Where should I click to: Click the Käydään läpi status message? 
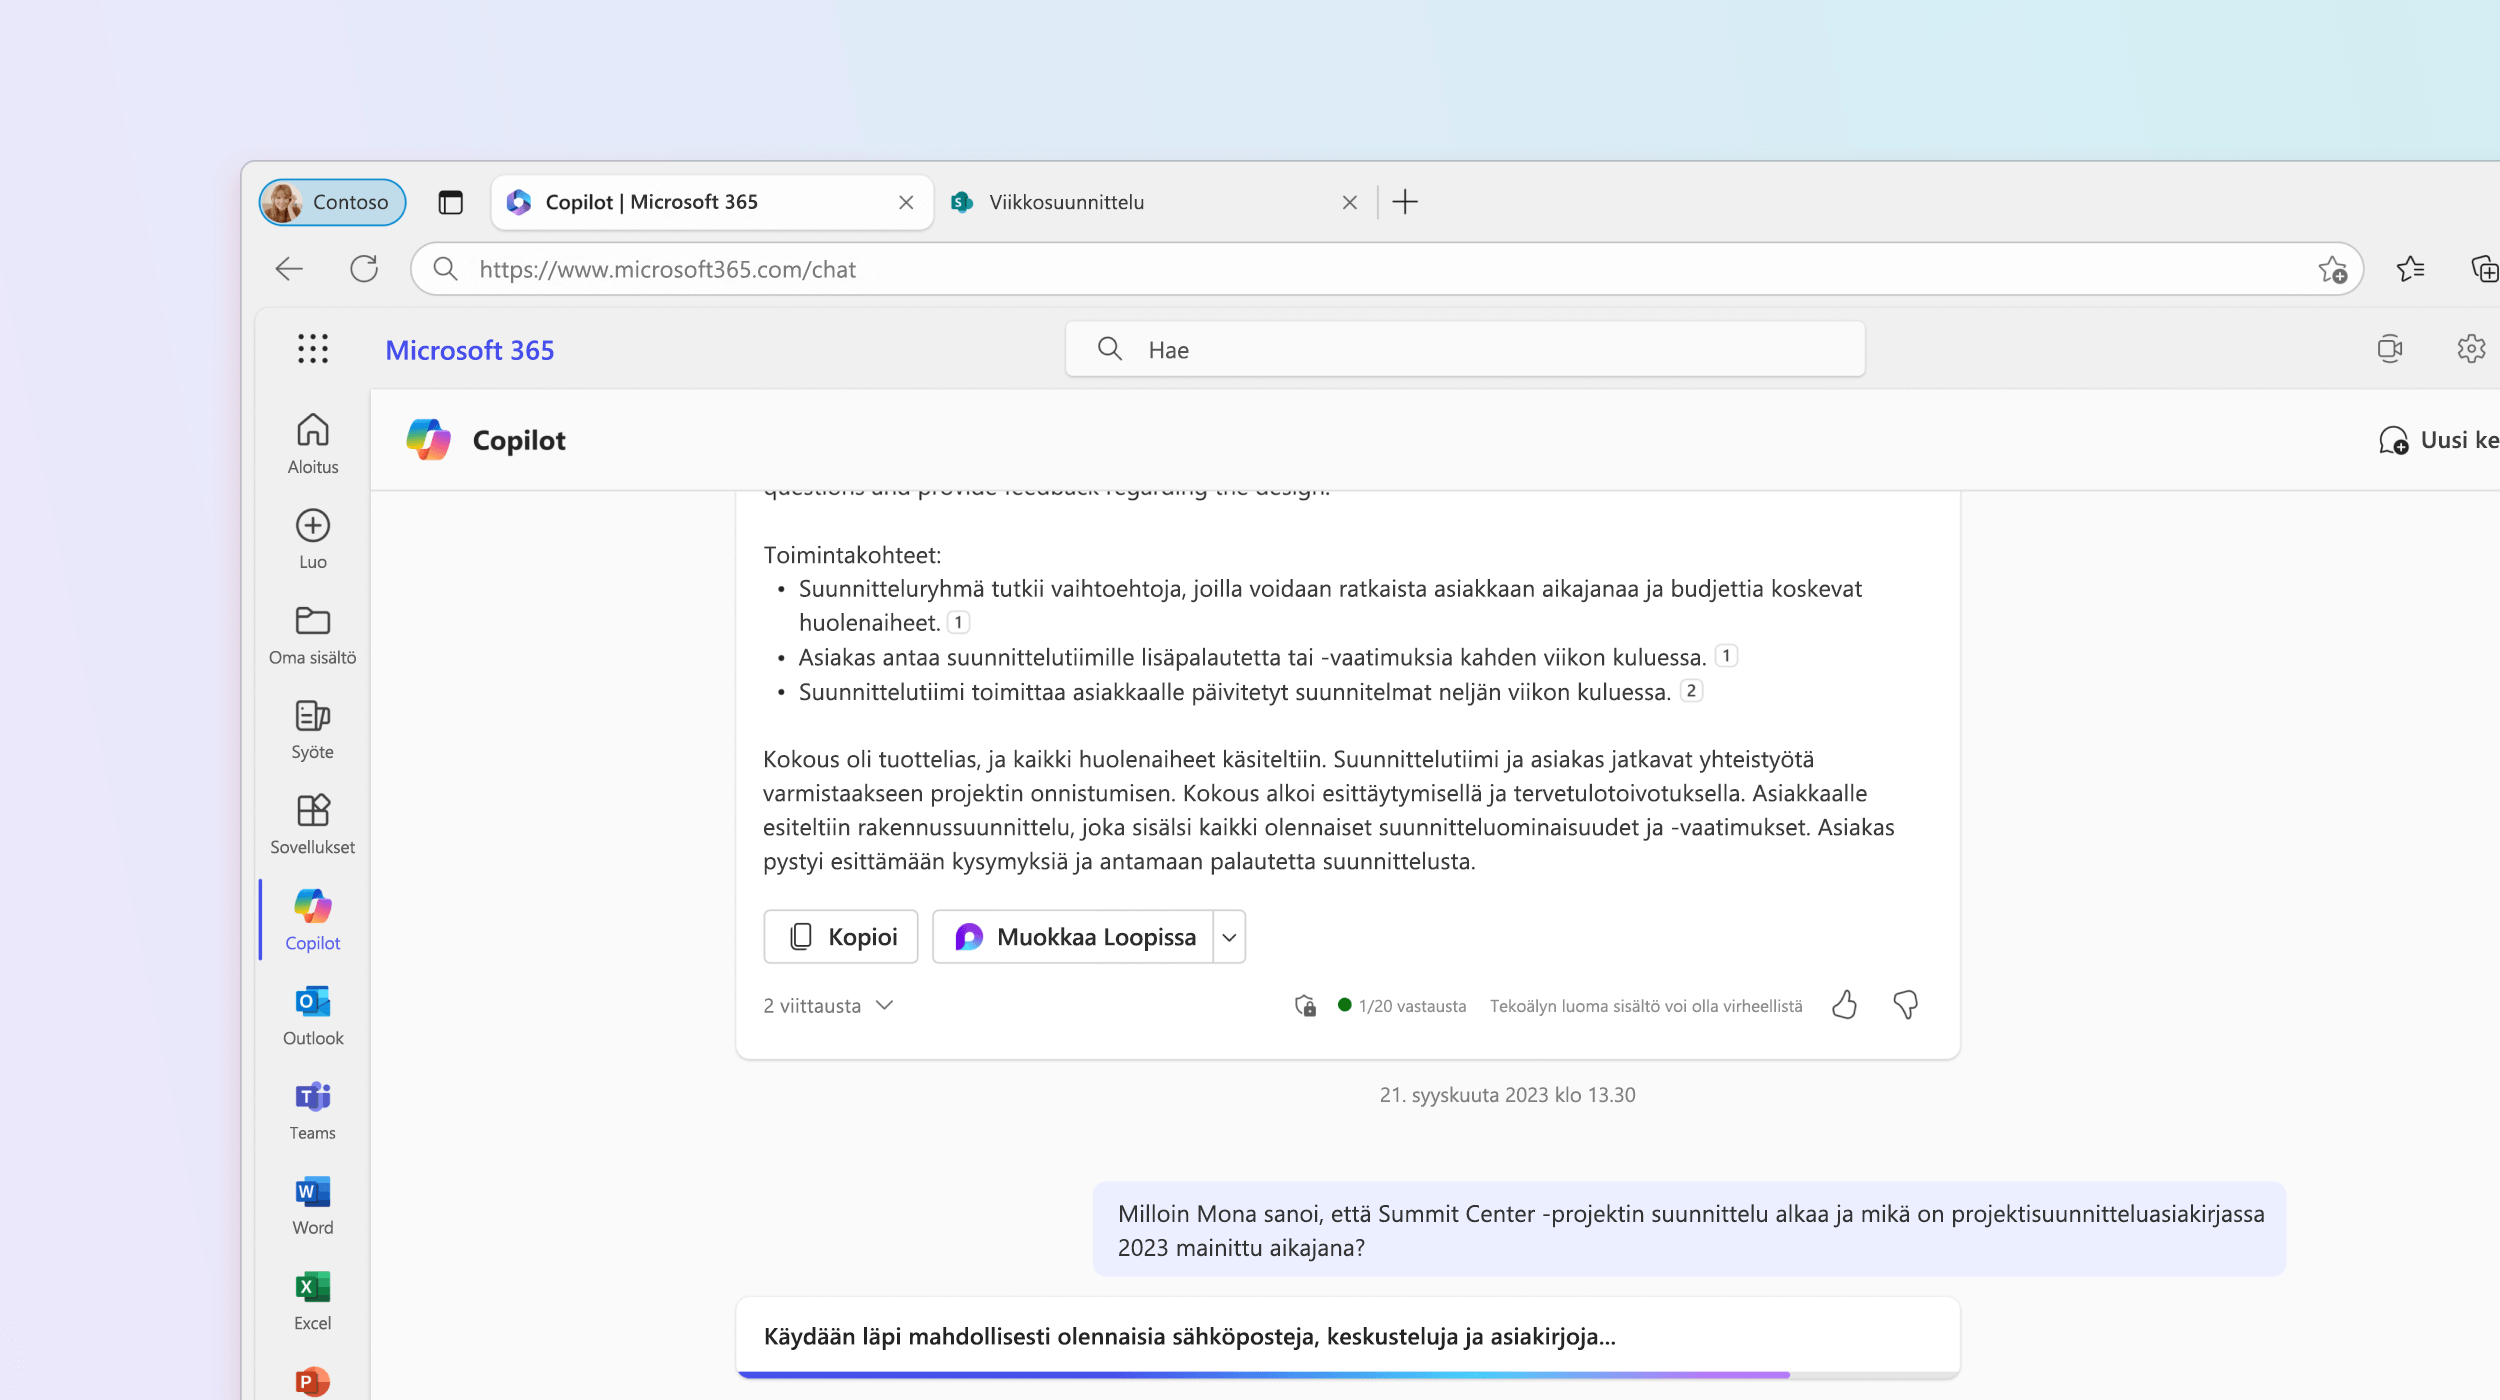pos(1189,1337)
